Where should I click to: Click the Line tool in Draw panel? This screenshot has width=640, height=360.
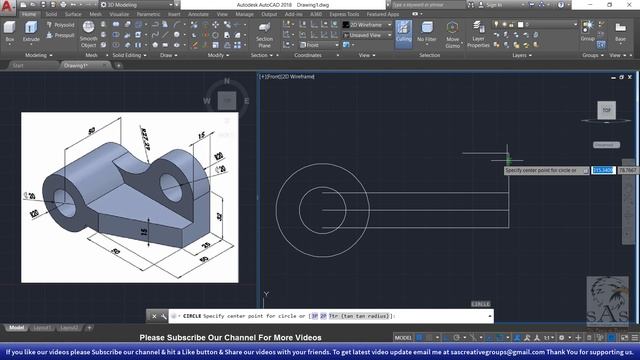[x=165, y=35]
